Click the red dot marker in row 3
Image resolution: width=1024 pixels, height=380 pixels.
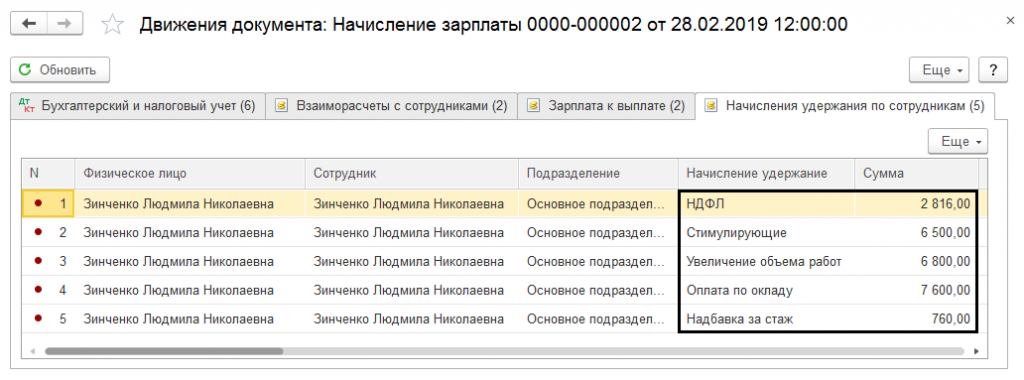[x=38, y=261]
